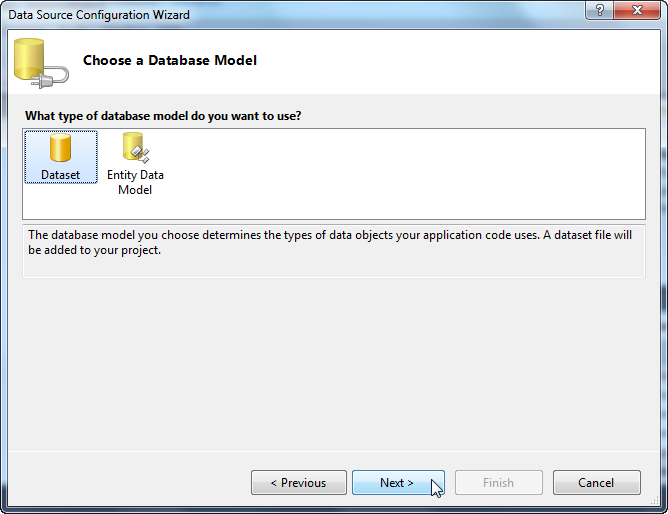Close the wizard with the red X
This screenshot has height=514, width=668.
[637, 10]
